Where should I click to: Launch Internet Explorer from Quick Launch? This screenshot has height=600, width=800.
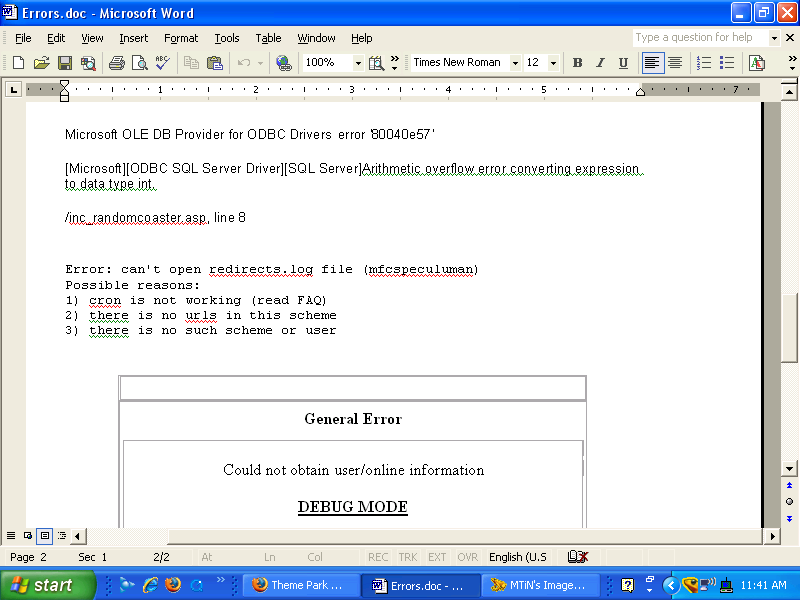coord(150,585)
